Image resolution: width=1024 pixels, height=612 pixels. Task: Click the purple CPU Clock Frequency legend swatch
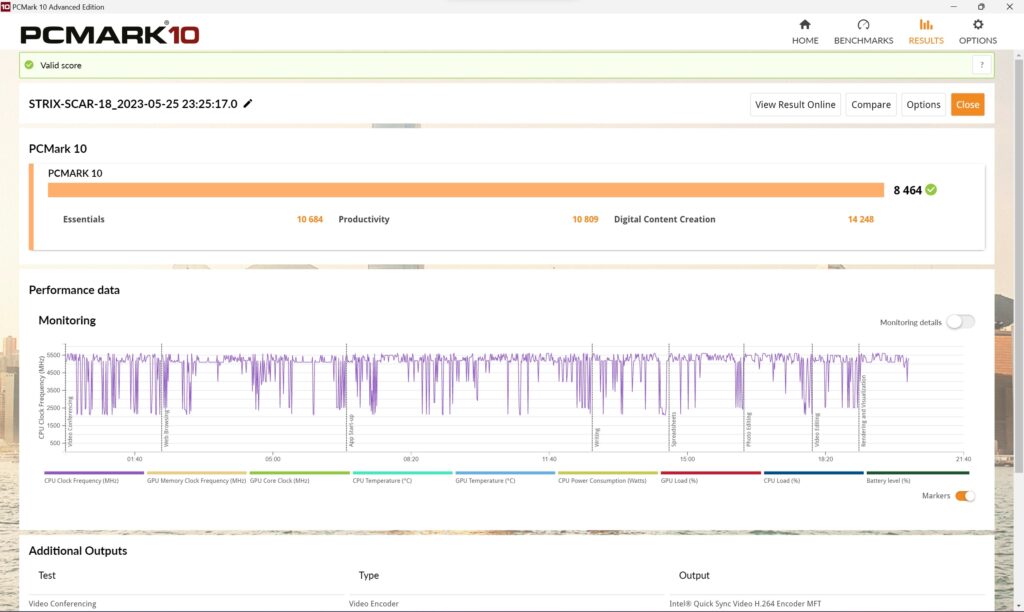tap(94, 473)
